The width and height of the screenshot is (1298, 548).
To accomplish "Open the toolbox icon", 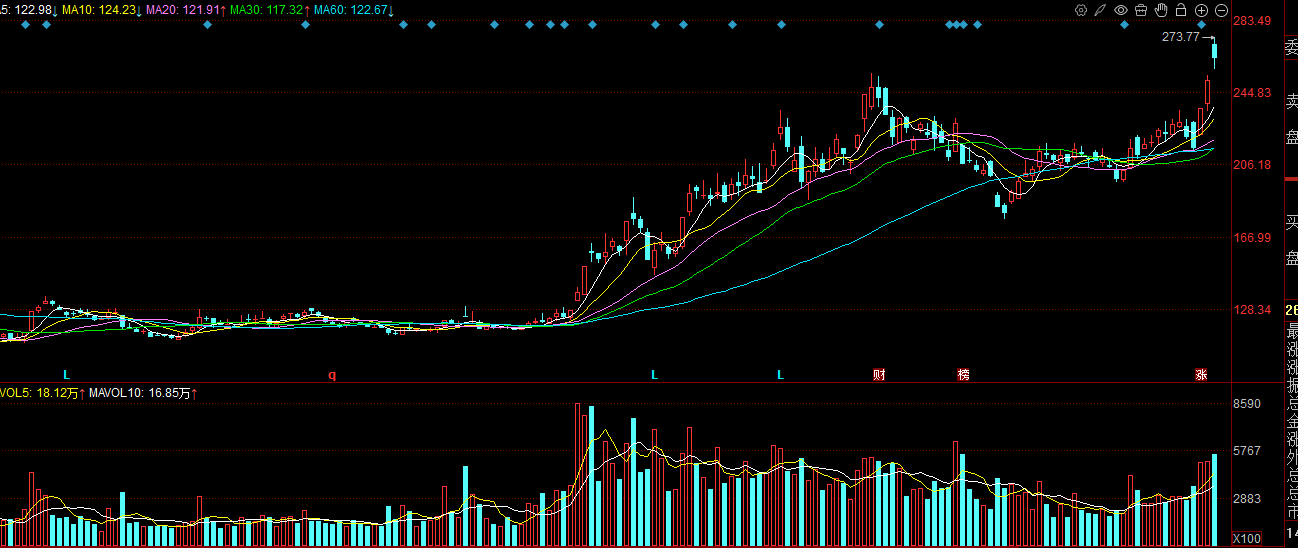I will pyautogui.click(x=1141, y=10).
